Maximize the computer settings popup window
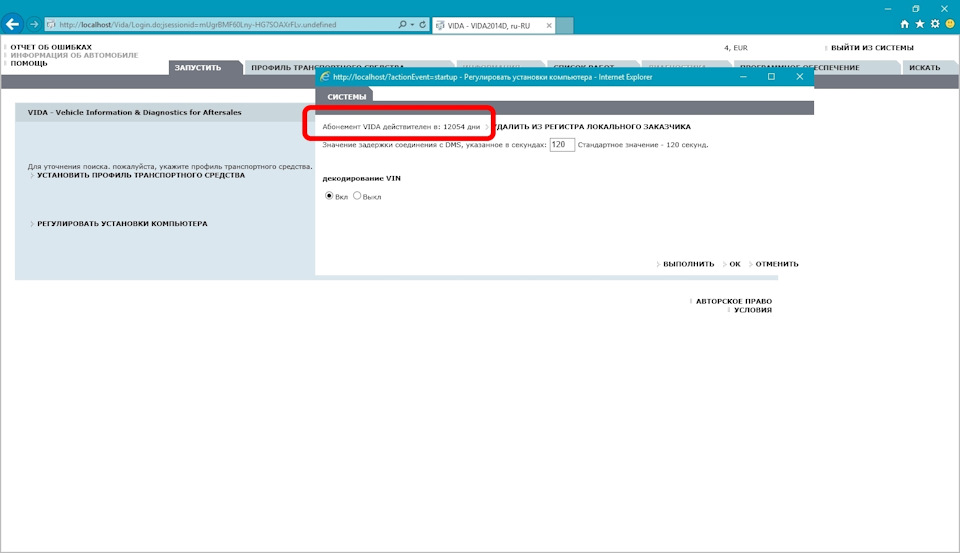 (771, 77)
